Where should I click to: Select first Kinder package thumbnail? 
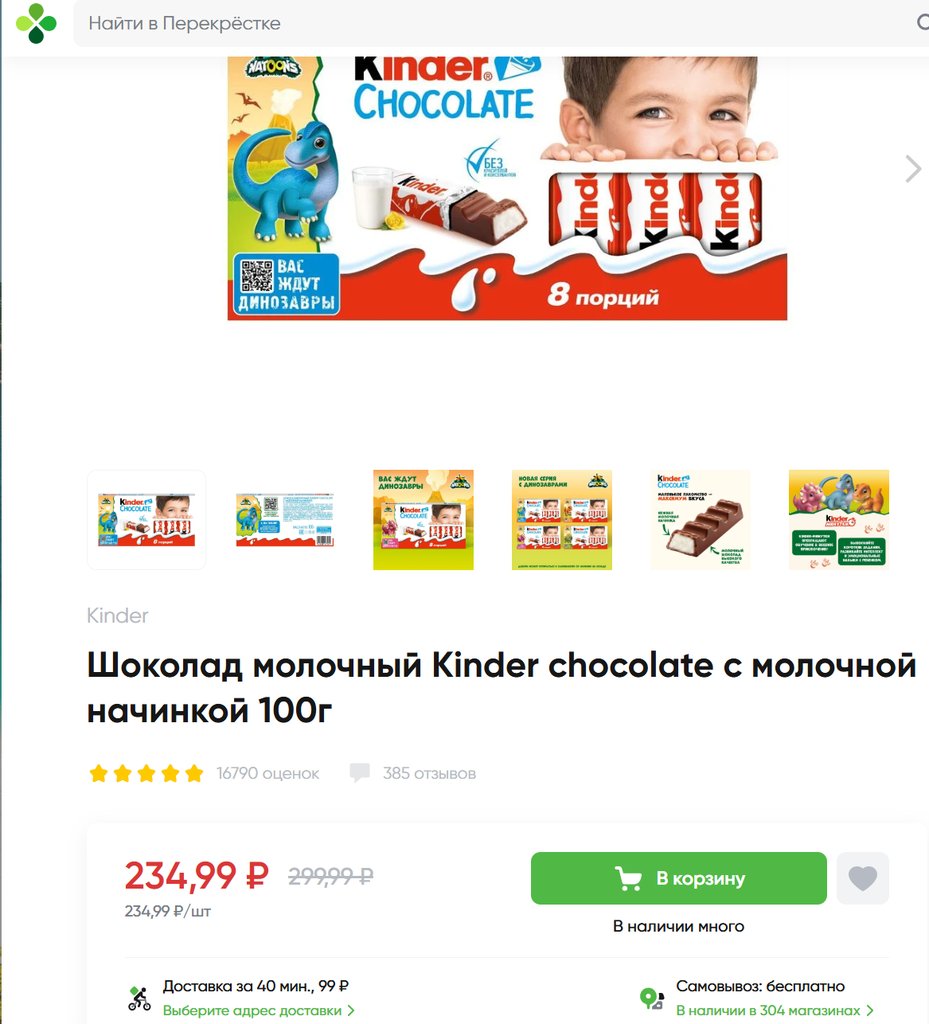(x=146, y=520)
